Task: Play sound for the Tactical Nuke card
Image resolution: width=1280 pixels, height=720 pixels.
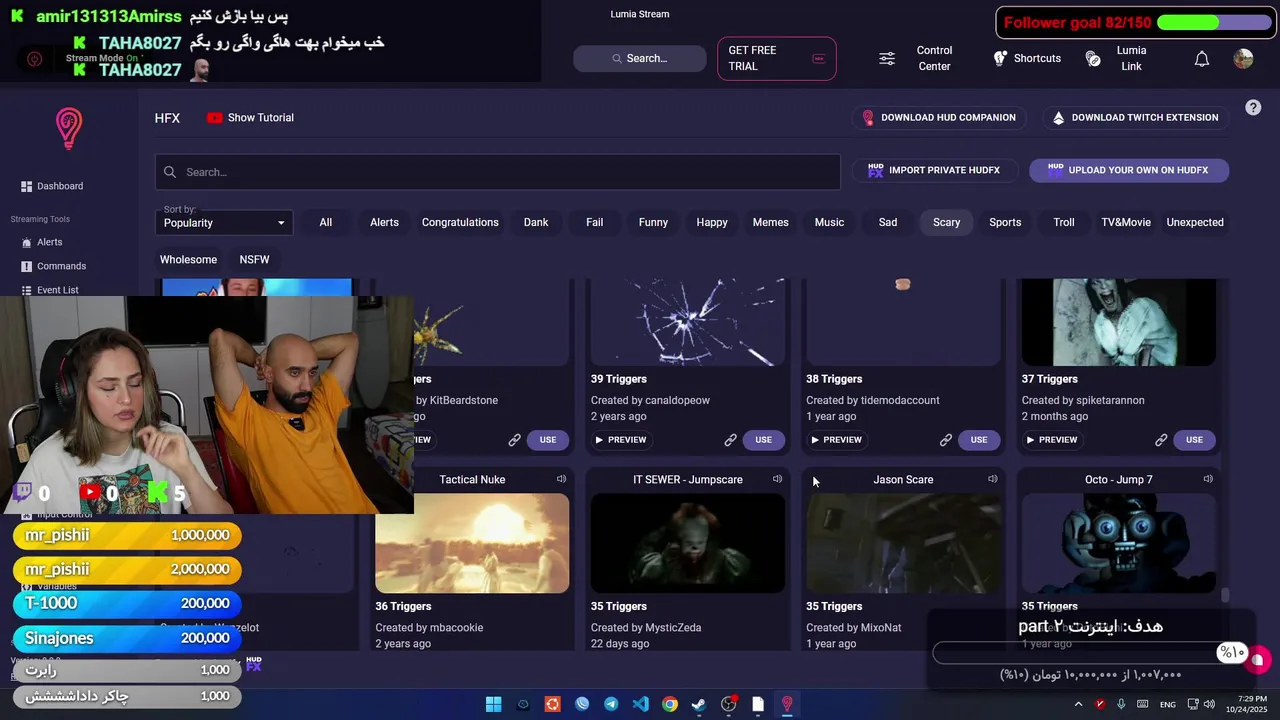Action: (561, 479)
